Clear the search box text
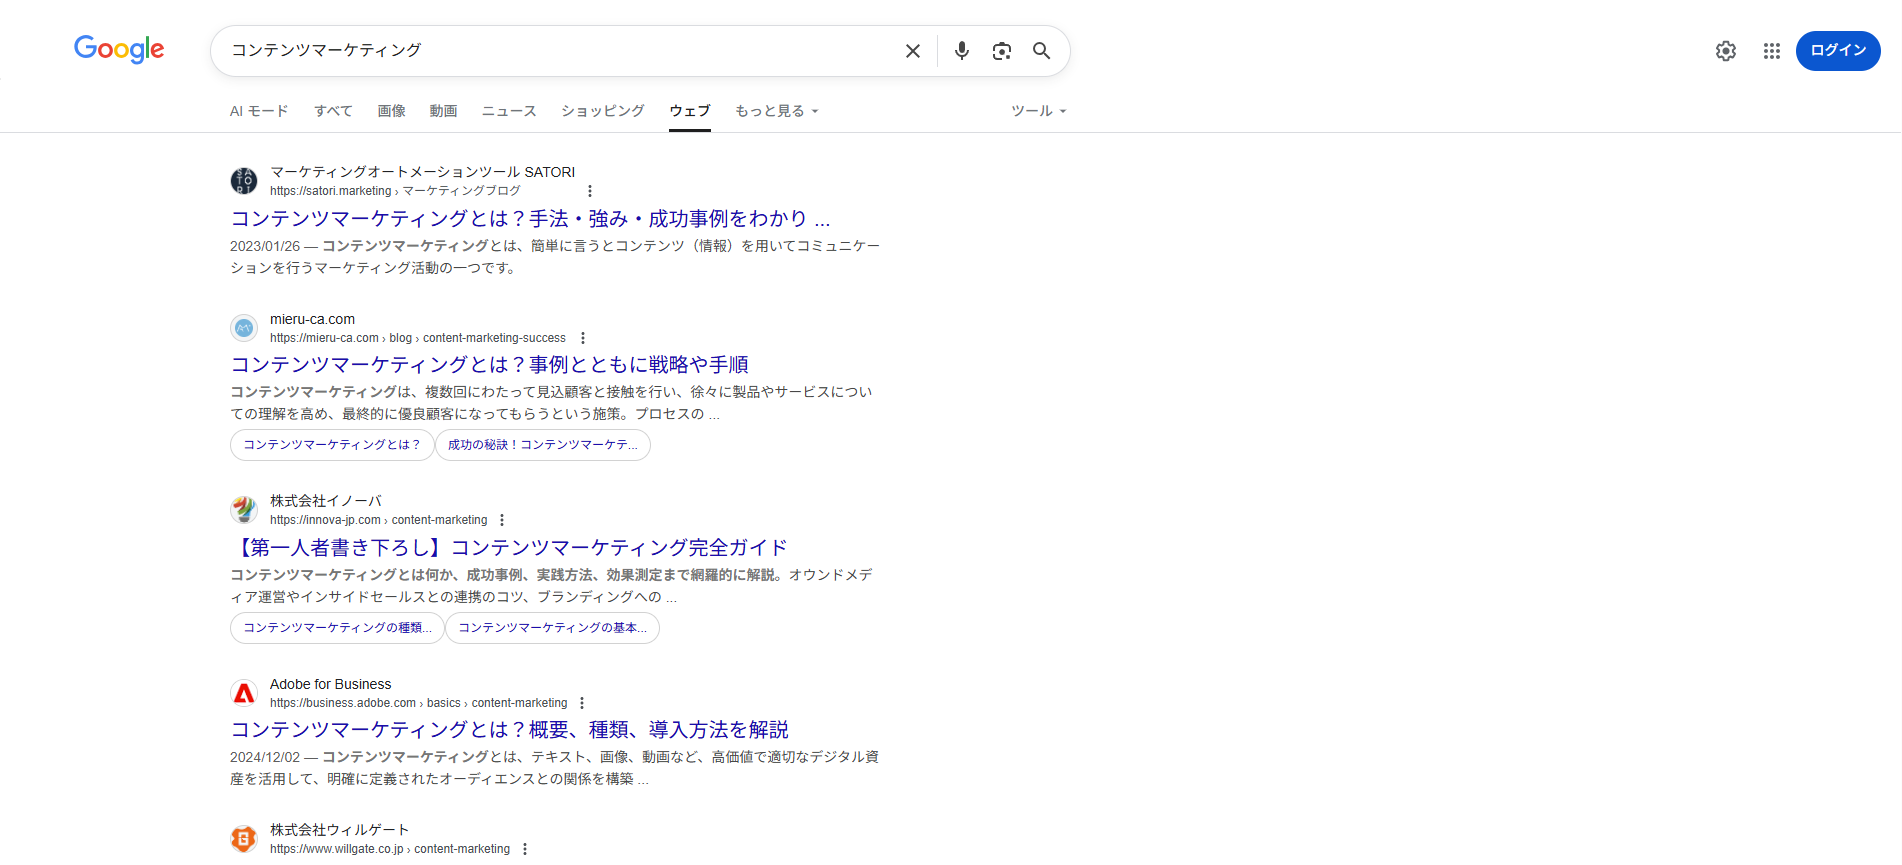The width and height of the screenshot is (1902, 865). coord(912,51)
